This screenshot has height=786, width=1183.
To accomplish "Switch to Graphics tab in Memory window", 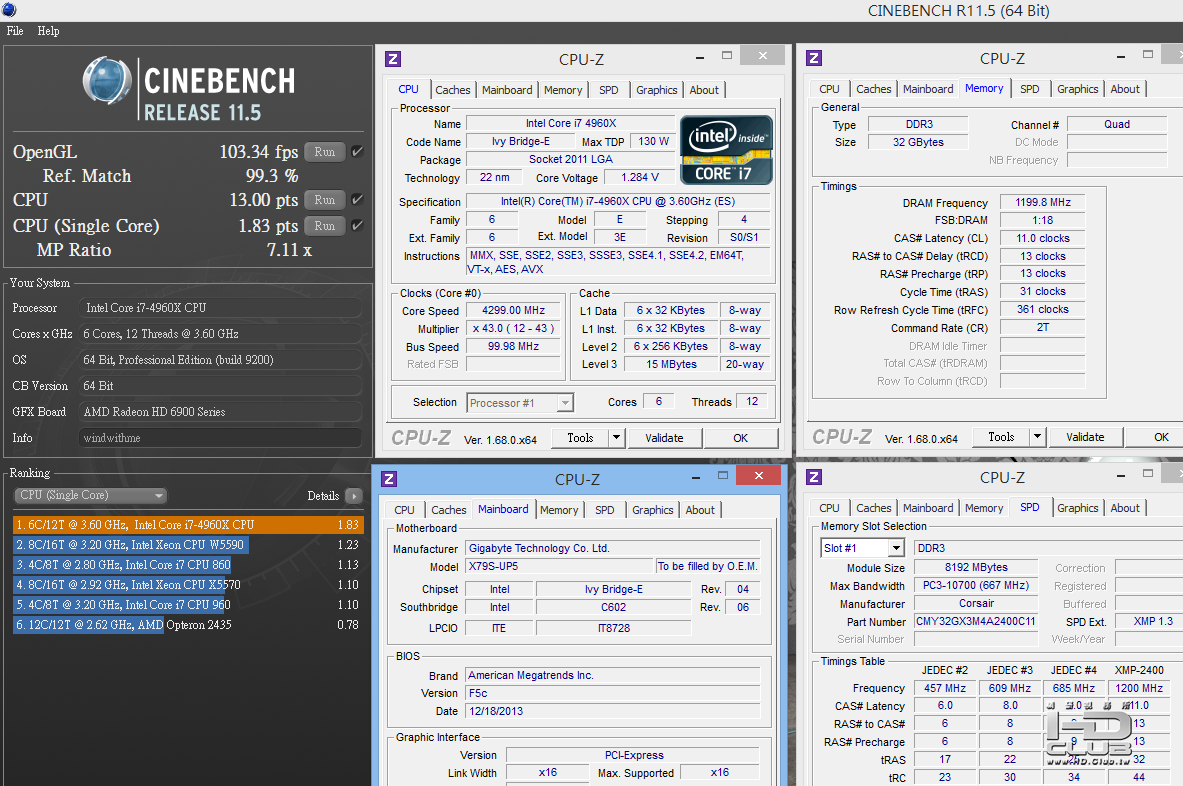I will coord(1077,89).
